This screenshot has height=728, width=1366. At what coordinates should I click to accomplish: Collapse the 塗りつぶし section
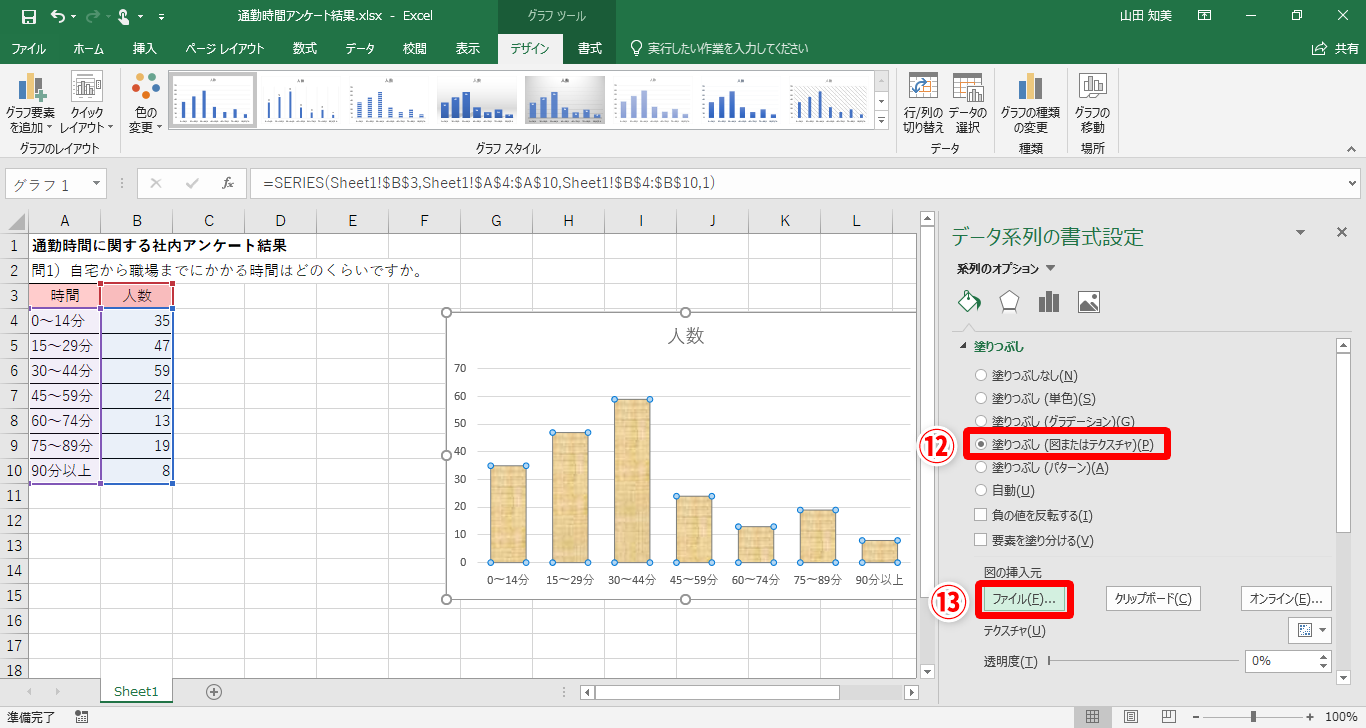pyautogui.click(x=964, y=346)
